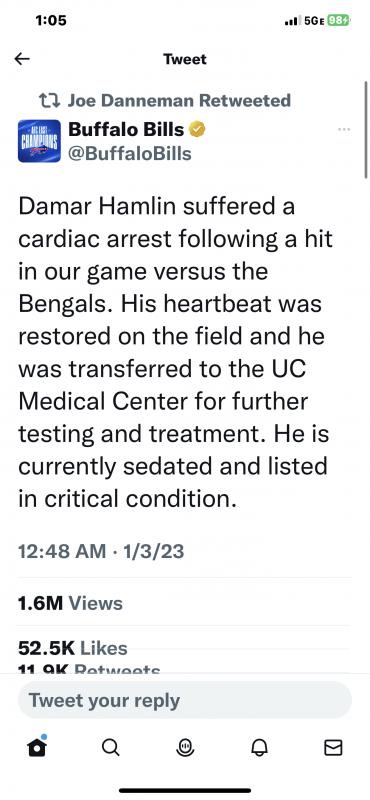Open the Notifications bell tab
370x800 pixels.
[x=259, y=747]
